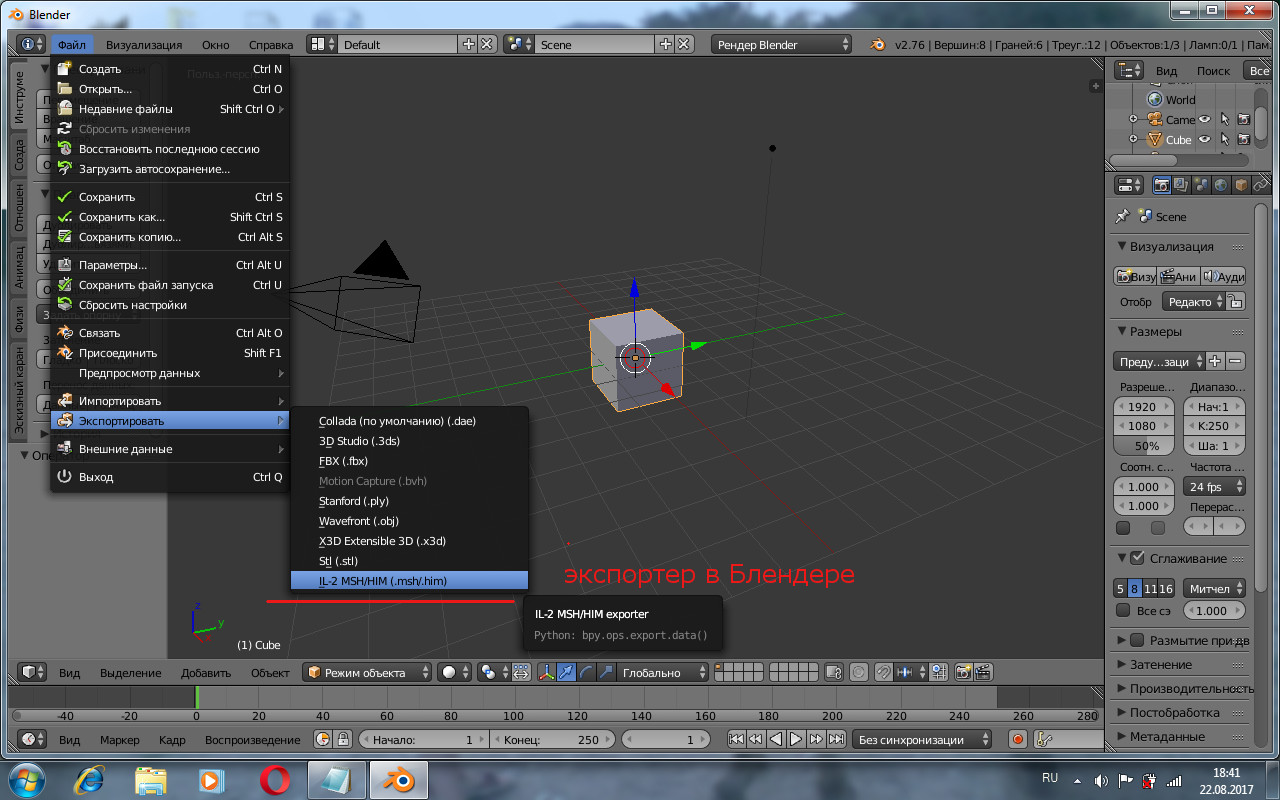Screen dimensions: 1280x800
Task: Select the IL-2 MSH/HIM export option
Action: pyautogui.click(x=409, y=581)
